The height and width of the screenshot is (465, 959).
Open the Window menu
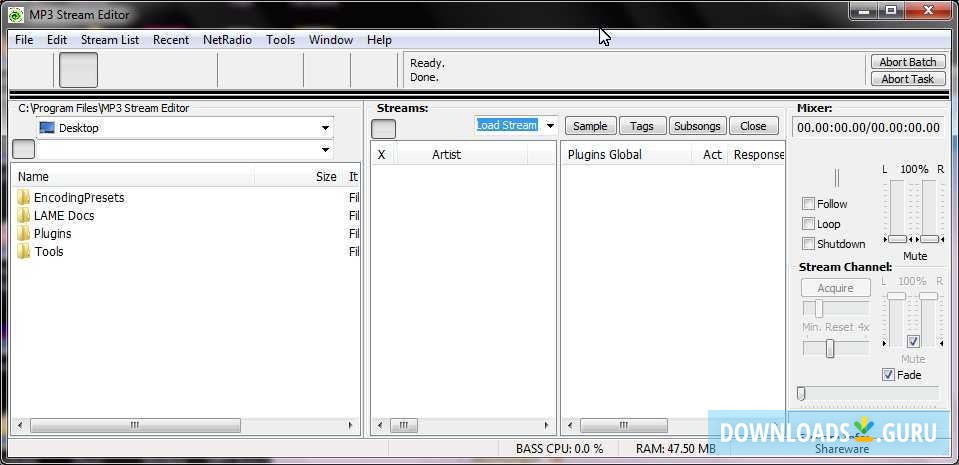pos(331,40)
